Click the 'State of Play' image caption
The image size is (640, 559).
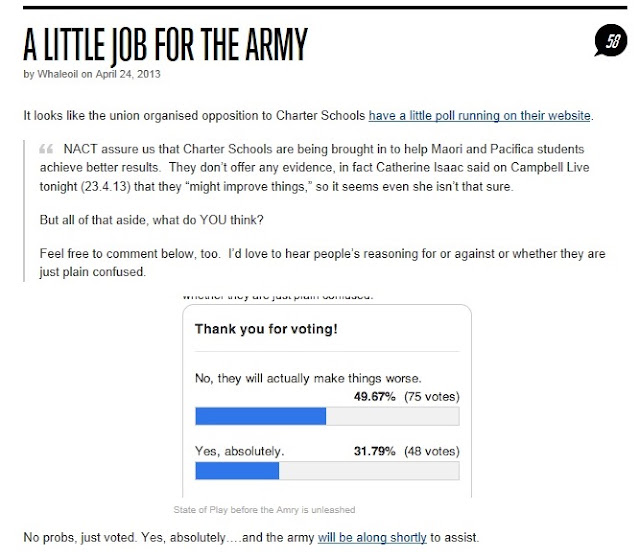tap(264, 510)
